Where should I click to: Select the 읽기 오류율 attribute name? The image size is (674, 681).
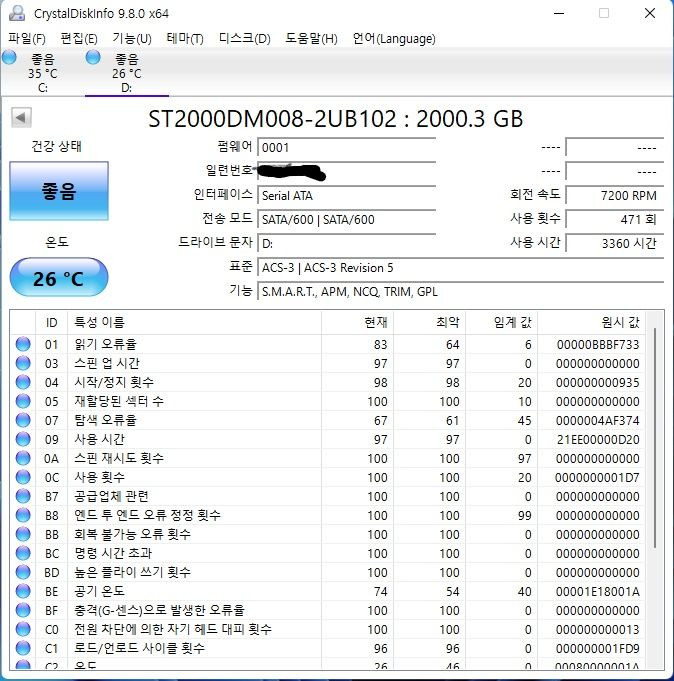click(106, 344)
